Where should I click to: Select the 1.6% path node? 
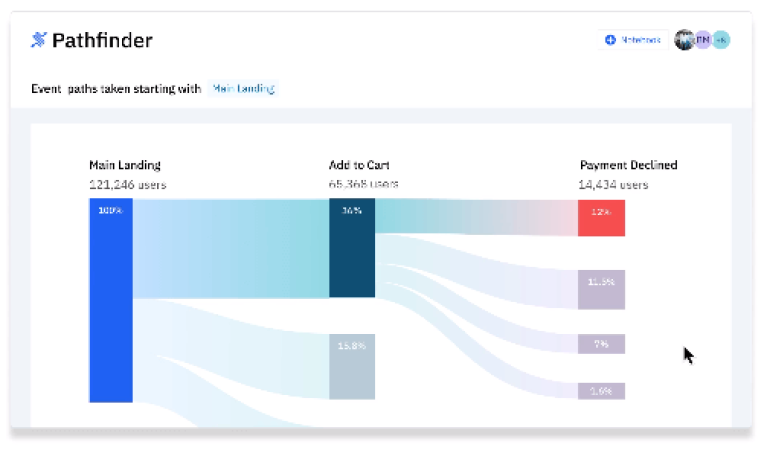tap(601, 391)
